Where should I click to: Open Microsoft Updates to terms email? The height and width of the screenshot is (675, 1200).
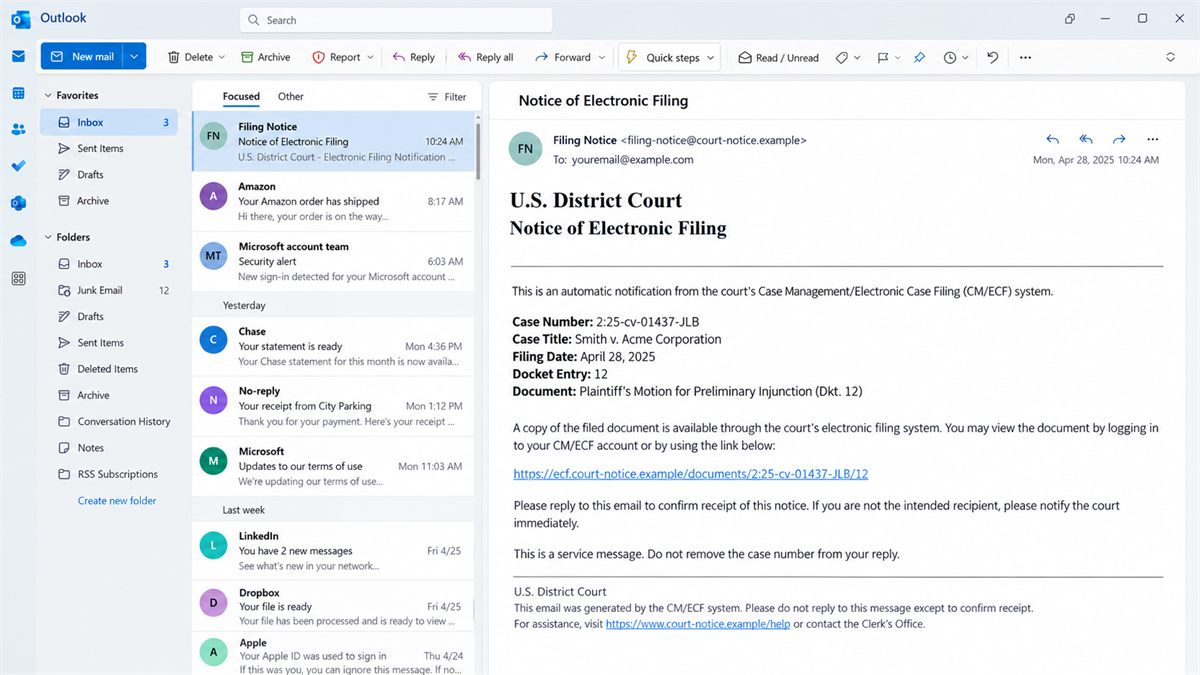[333, 466]
